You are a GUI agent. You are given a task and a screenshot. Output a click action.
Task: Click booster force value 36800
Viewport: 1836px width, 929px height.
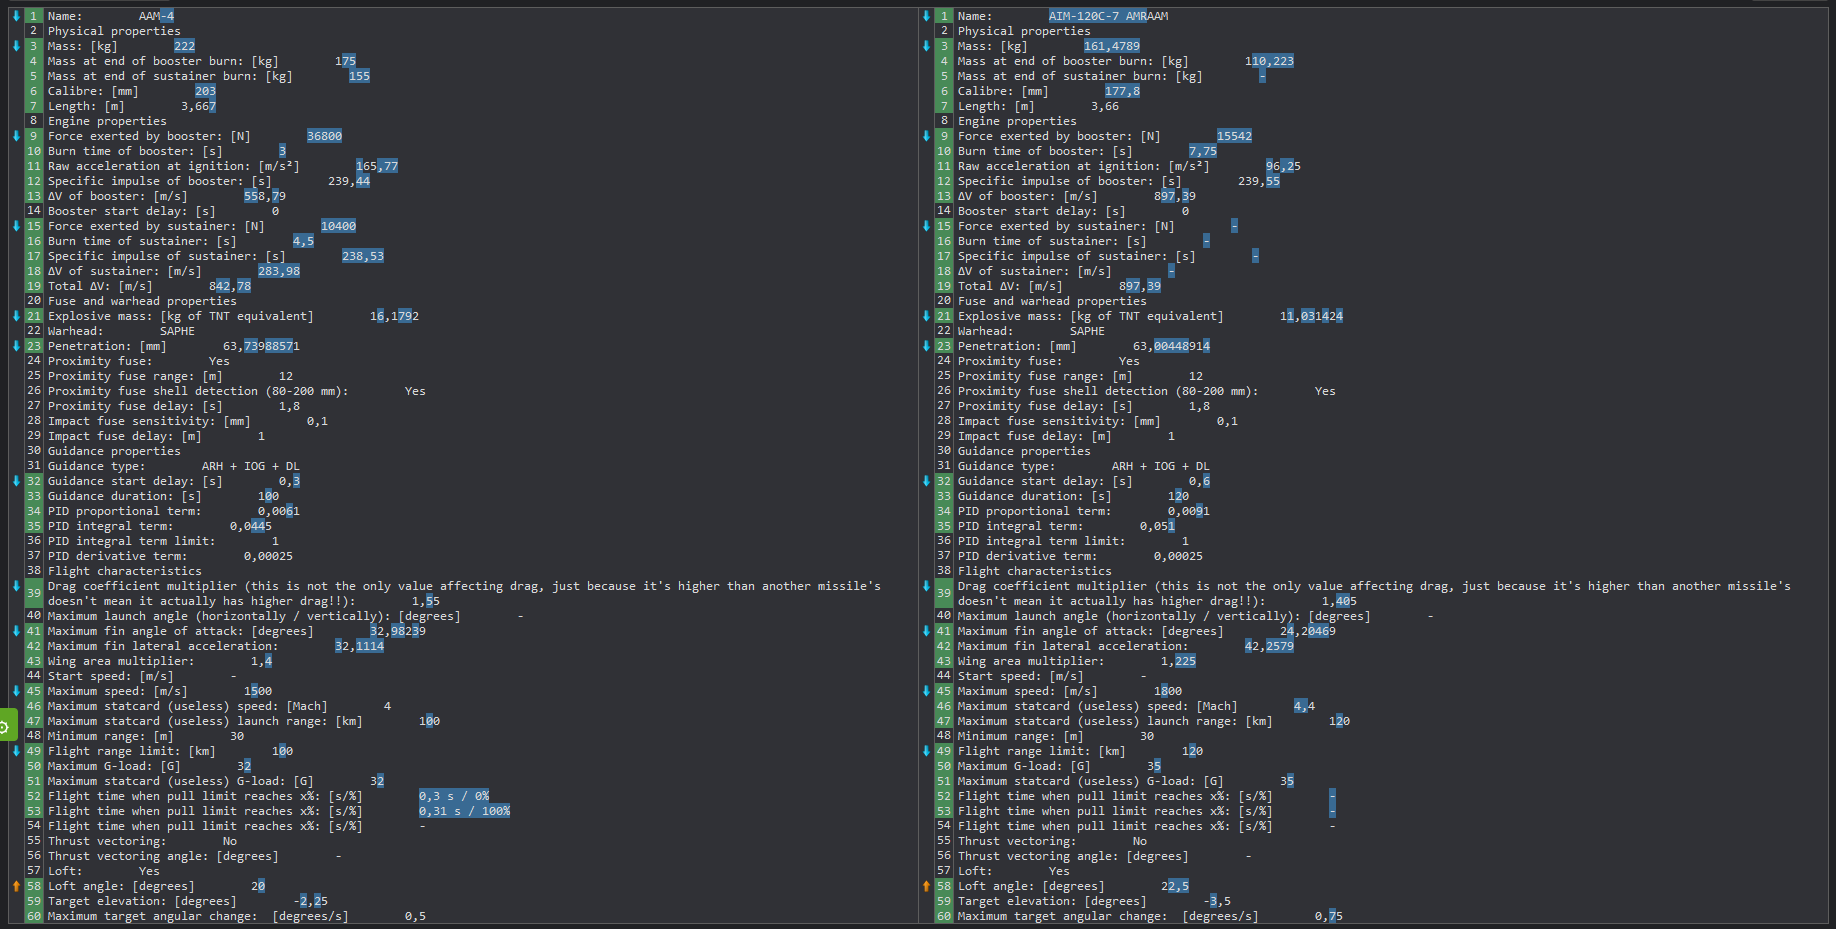(324, 136)
